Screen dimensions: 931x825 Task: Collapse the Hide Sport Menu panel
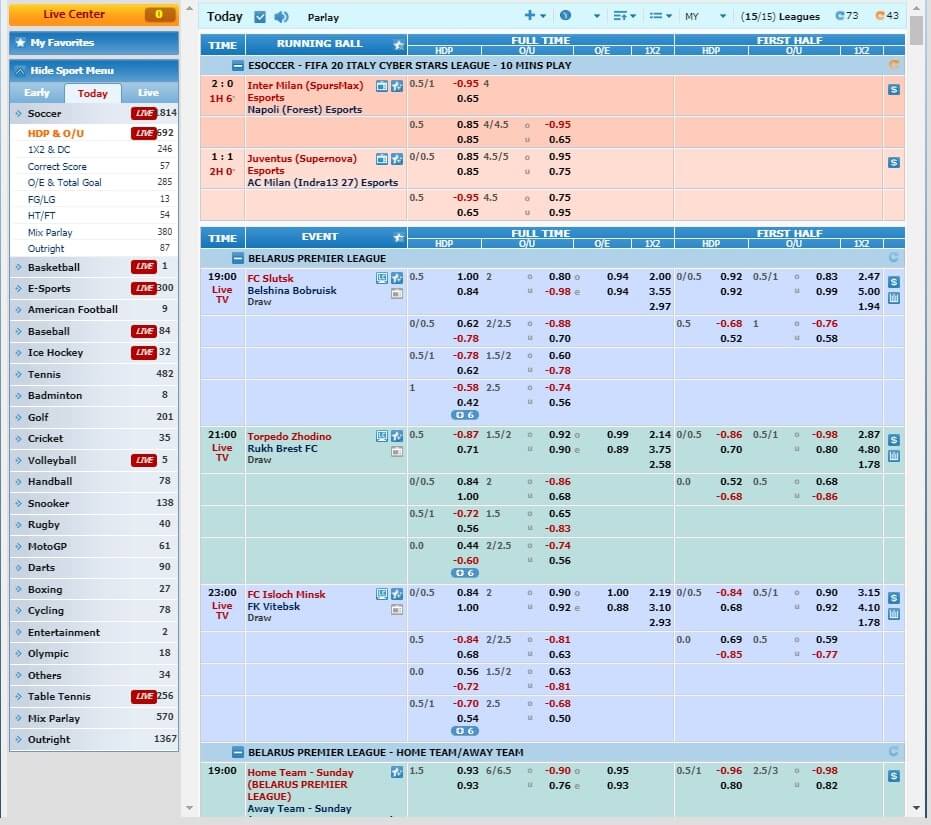[94, 70]
